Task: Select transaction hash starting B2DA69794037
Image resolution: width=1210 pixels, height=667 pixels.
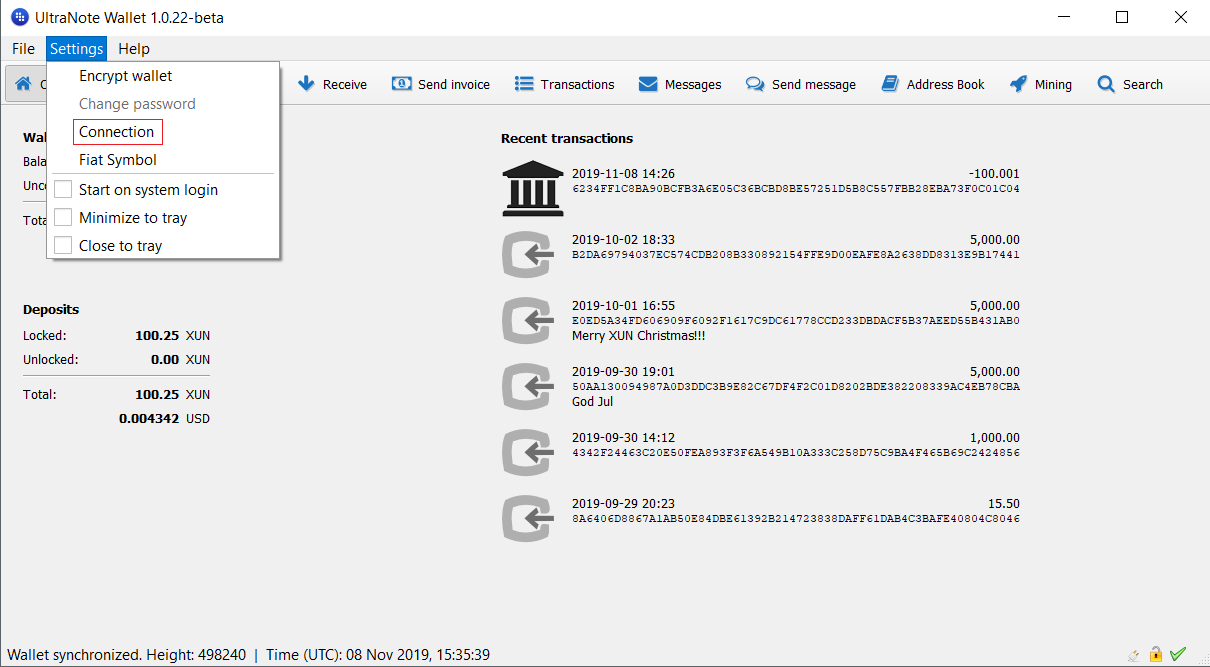Action: [796, 255]
